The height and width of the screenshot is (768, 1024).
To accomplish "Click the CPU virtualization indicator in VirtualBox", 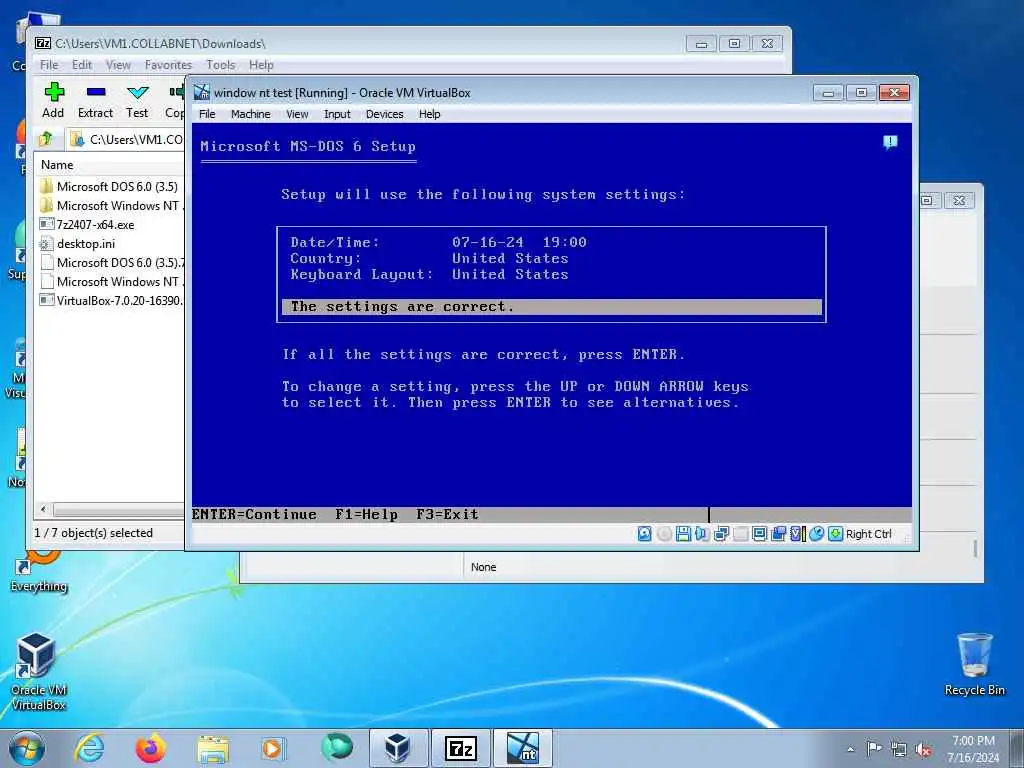I will pyautogui.click(x=797, y=534).
